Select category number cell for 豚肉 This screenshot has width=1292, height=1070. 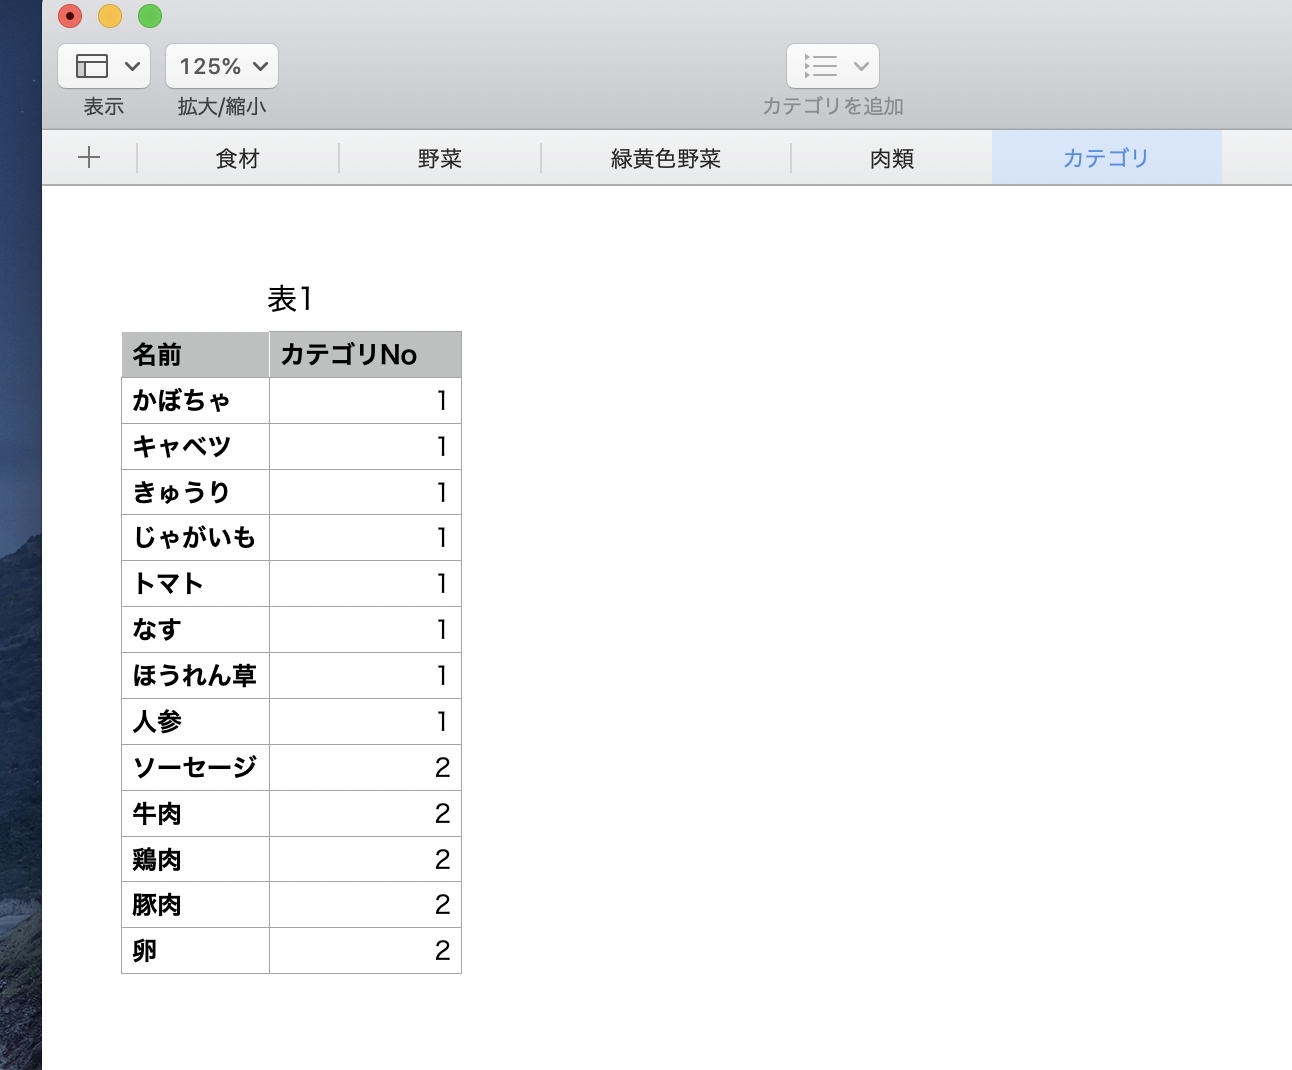click(366, 905)
